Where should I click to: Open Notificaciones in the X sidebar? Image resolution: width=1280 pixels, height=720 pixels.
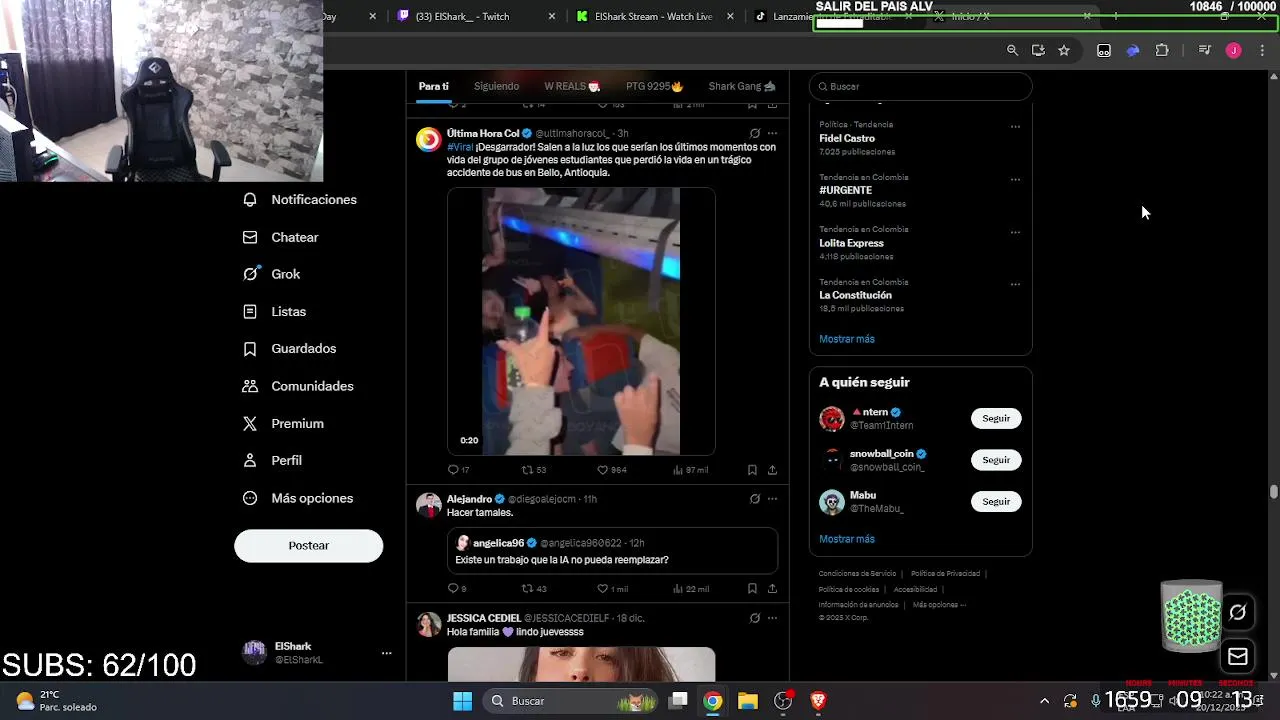[x=300, y=199]
